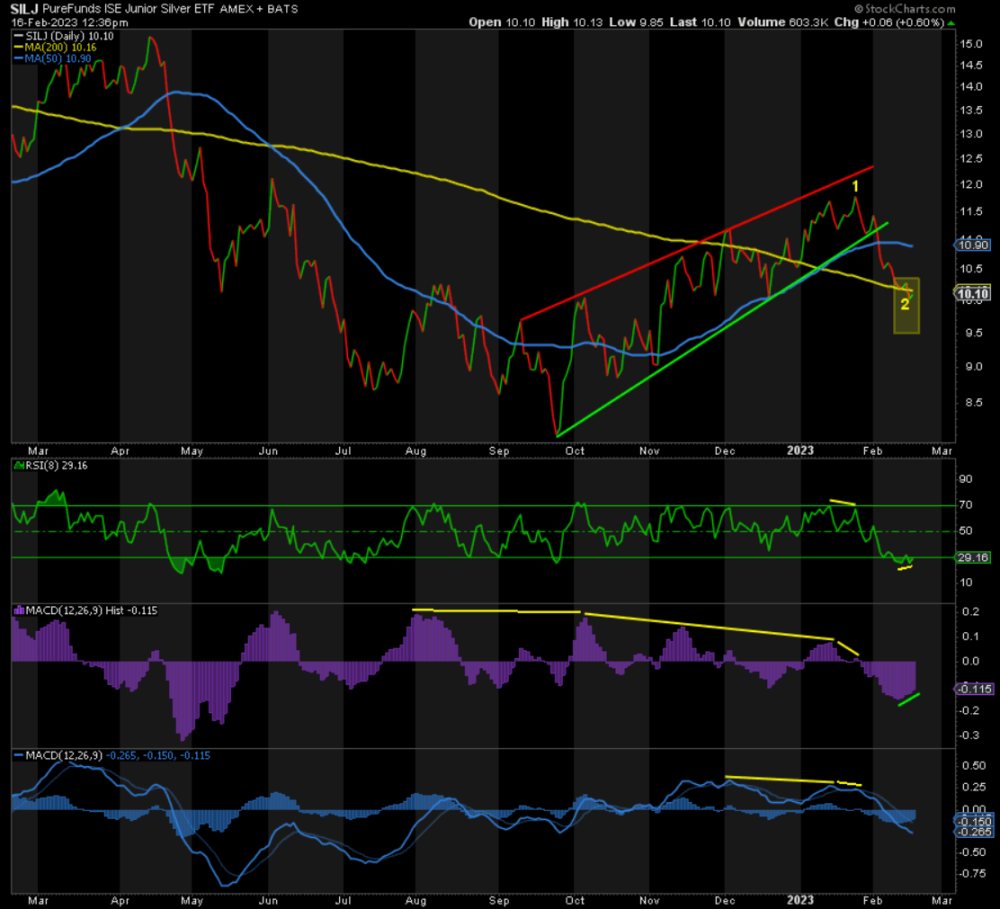The width and height of the screenshot is (1000, 909).
Task: Click the green up-triangle beside Chg
Action: [951, 23]
